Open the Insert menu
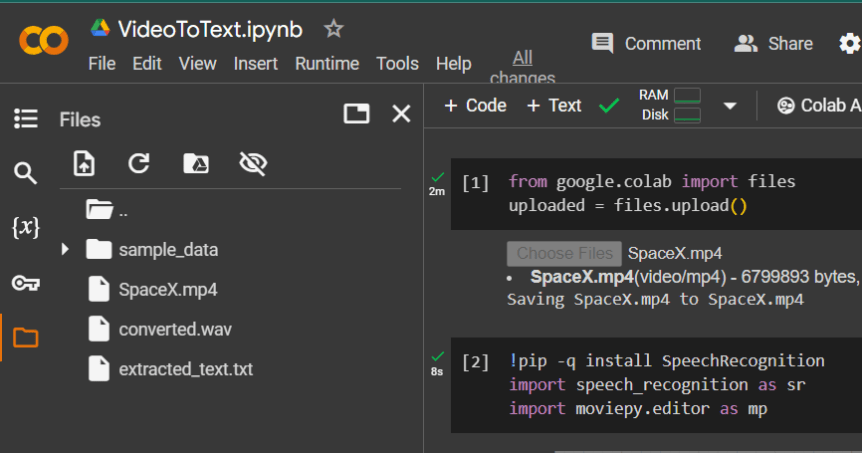 click(x=256, y=64)
